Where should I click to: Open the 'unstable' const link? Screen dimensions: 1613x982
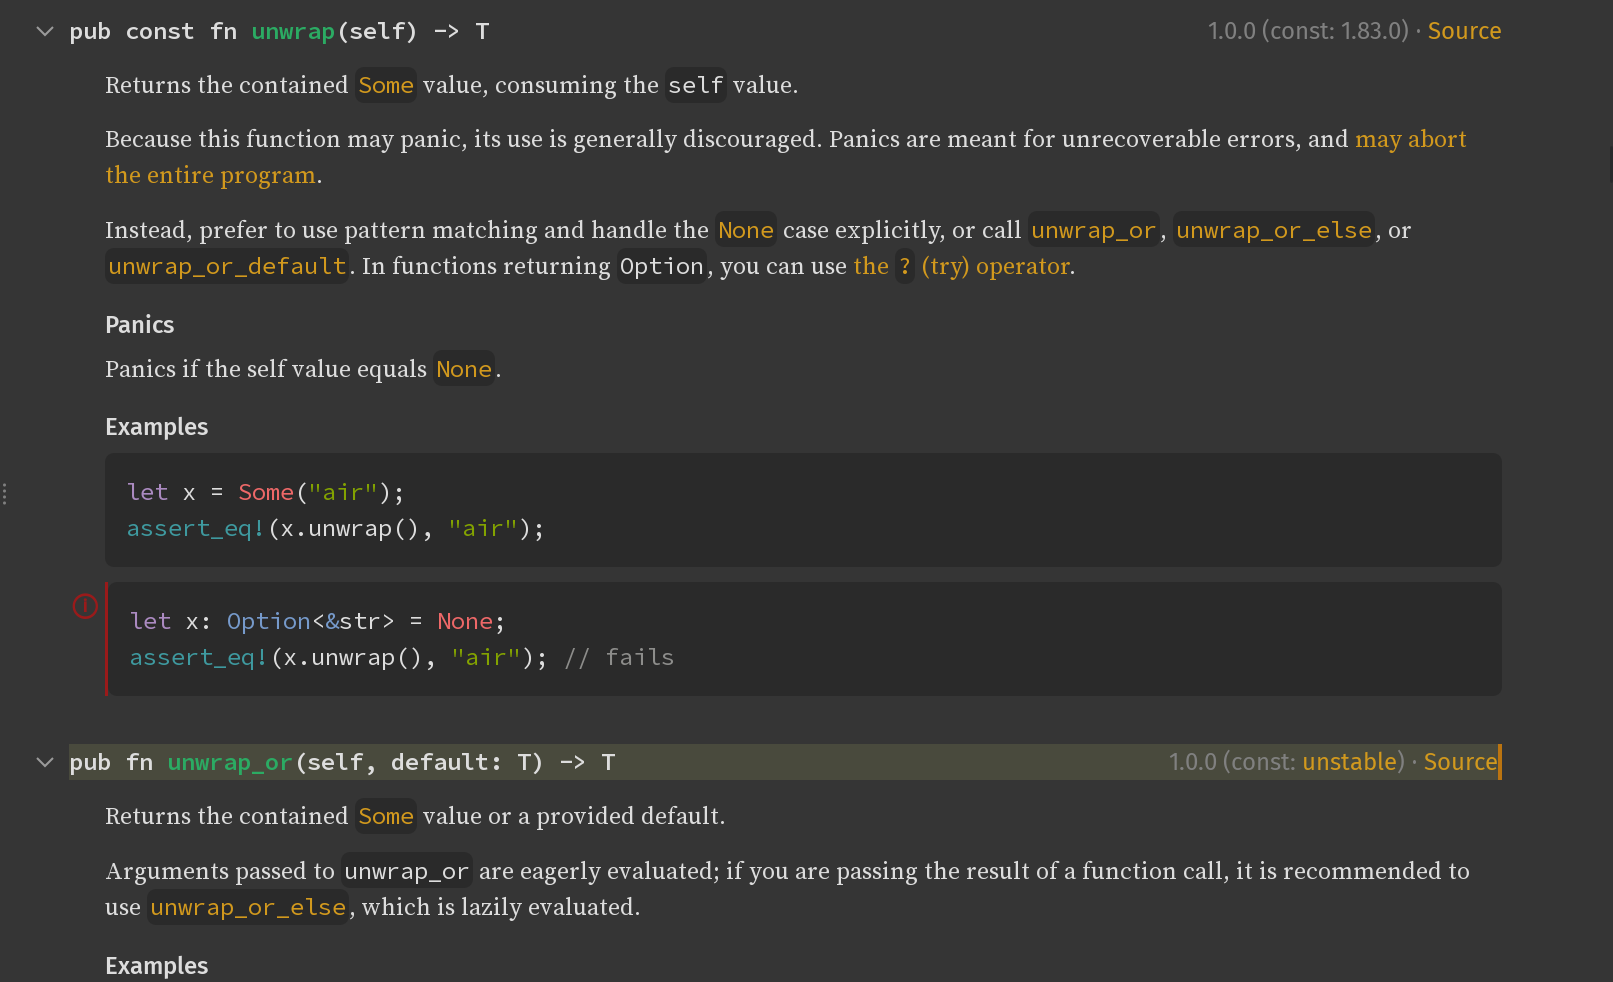pos(1349,762)
